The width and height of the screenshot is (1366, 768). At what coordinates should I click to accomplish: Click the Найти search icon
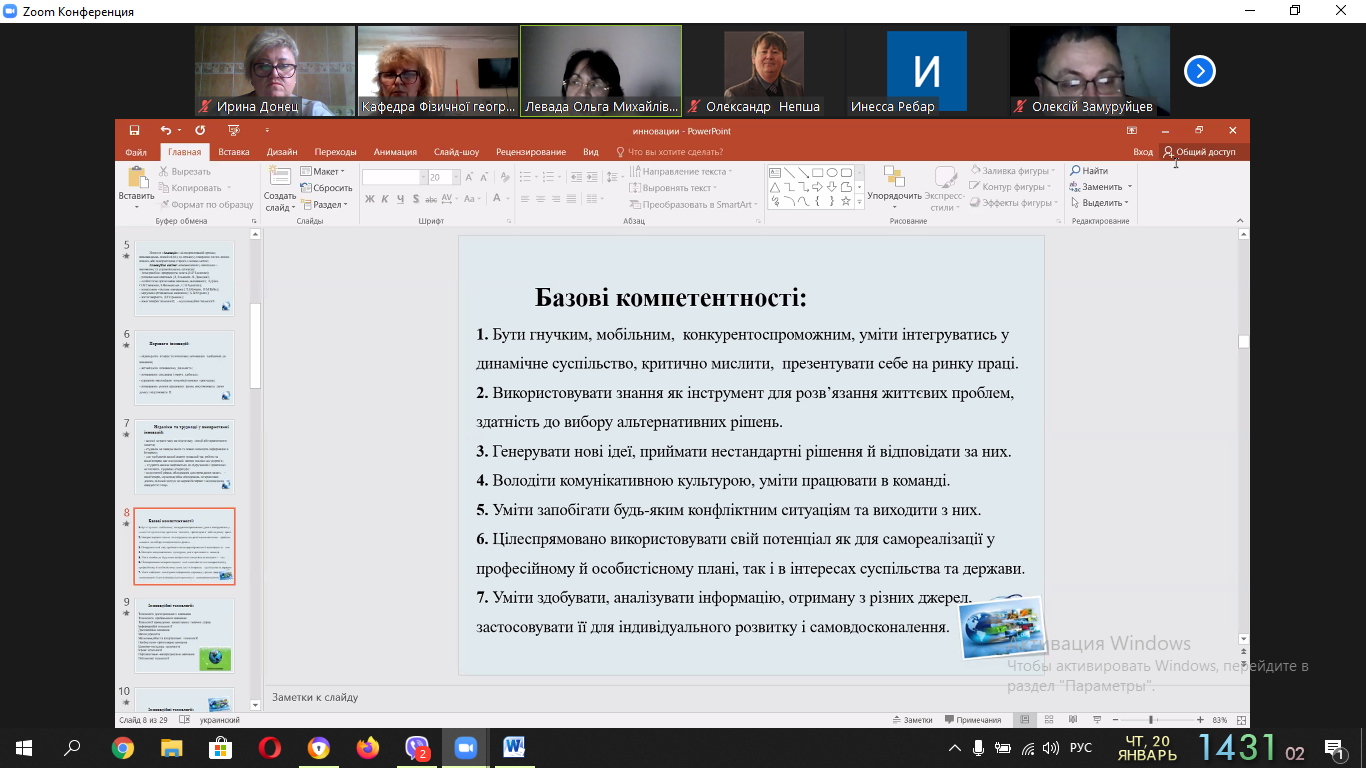tap(1088, 171)
